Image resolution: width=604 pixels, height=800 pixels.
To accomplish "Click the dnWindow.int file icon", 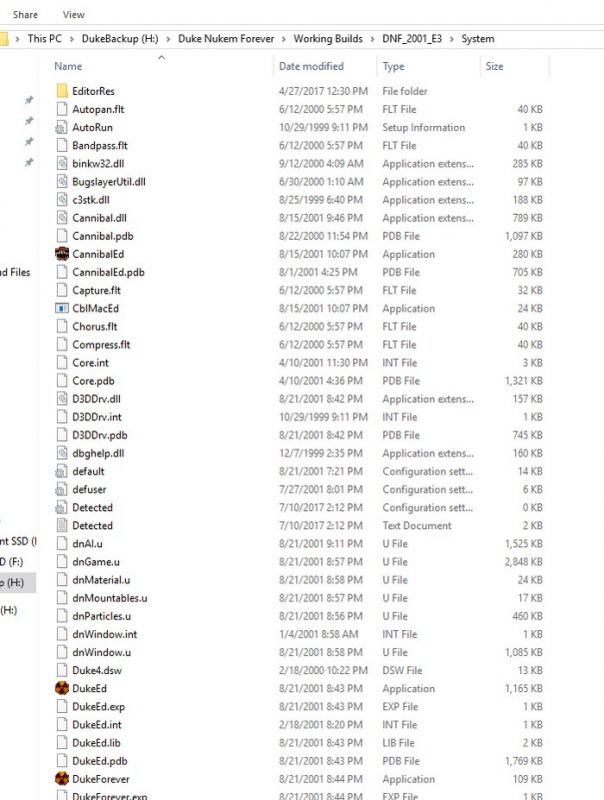I will pos(62,634).
